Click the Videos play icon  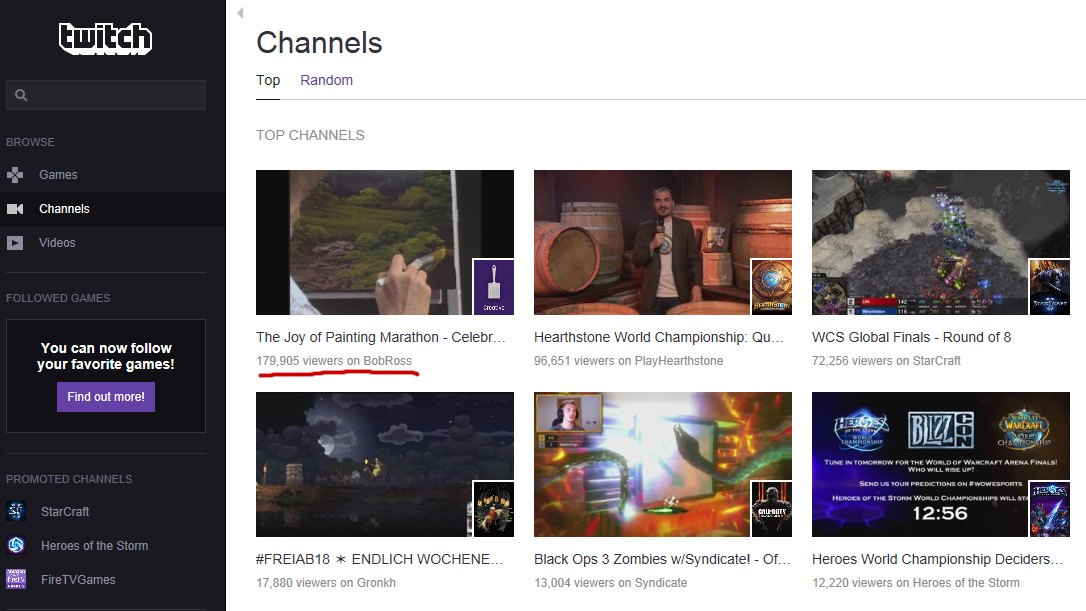[x=15, y=242]
